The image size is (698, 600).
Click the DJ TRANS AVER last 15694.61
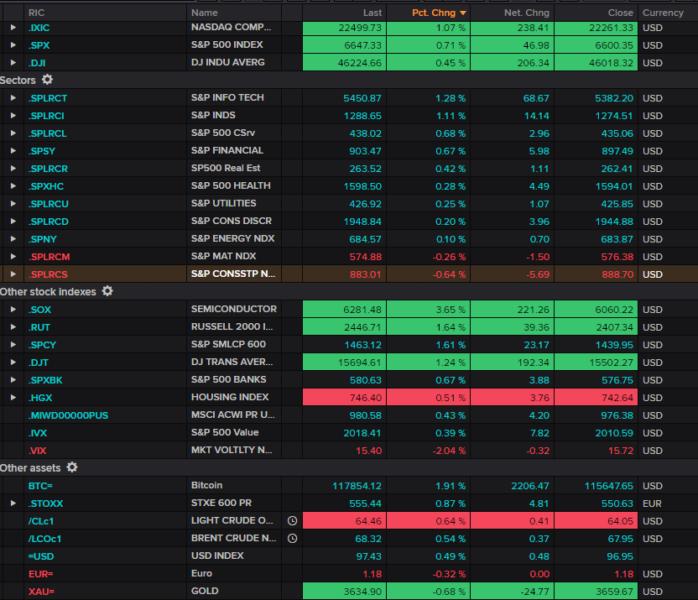point(360,363)
